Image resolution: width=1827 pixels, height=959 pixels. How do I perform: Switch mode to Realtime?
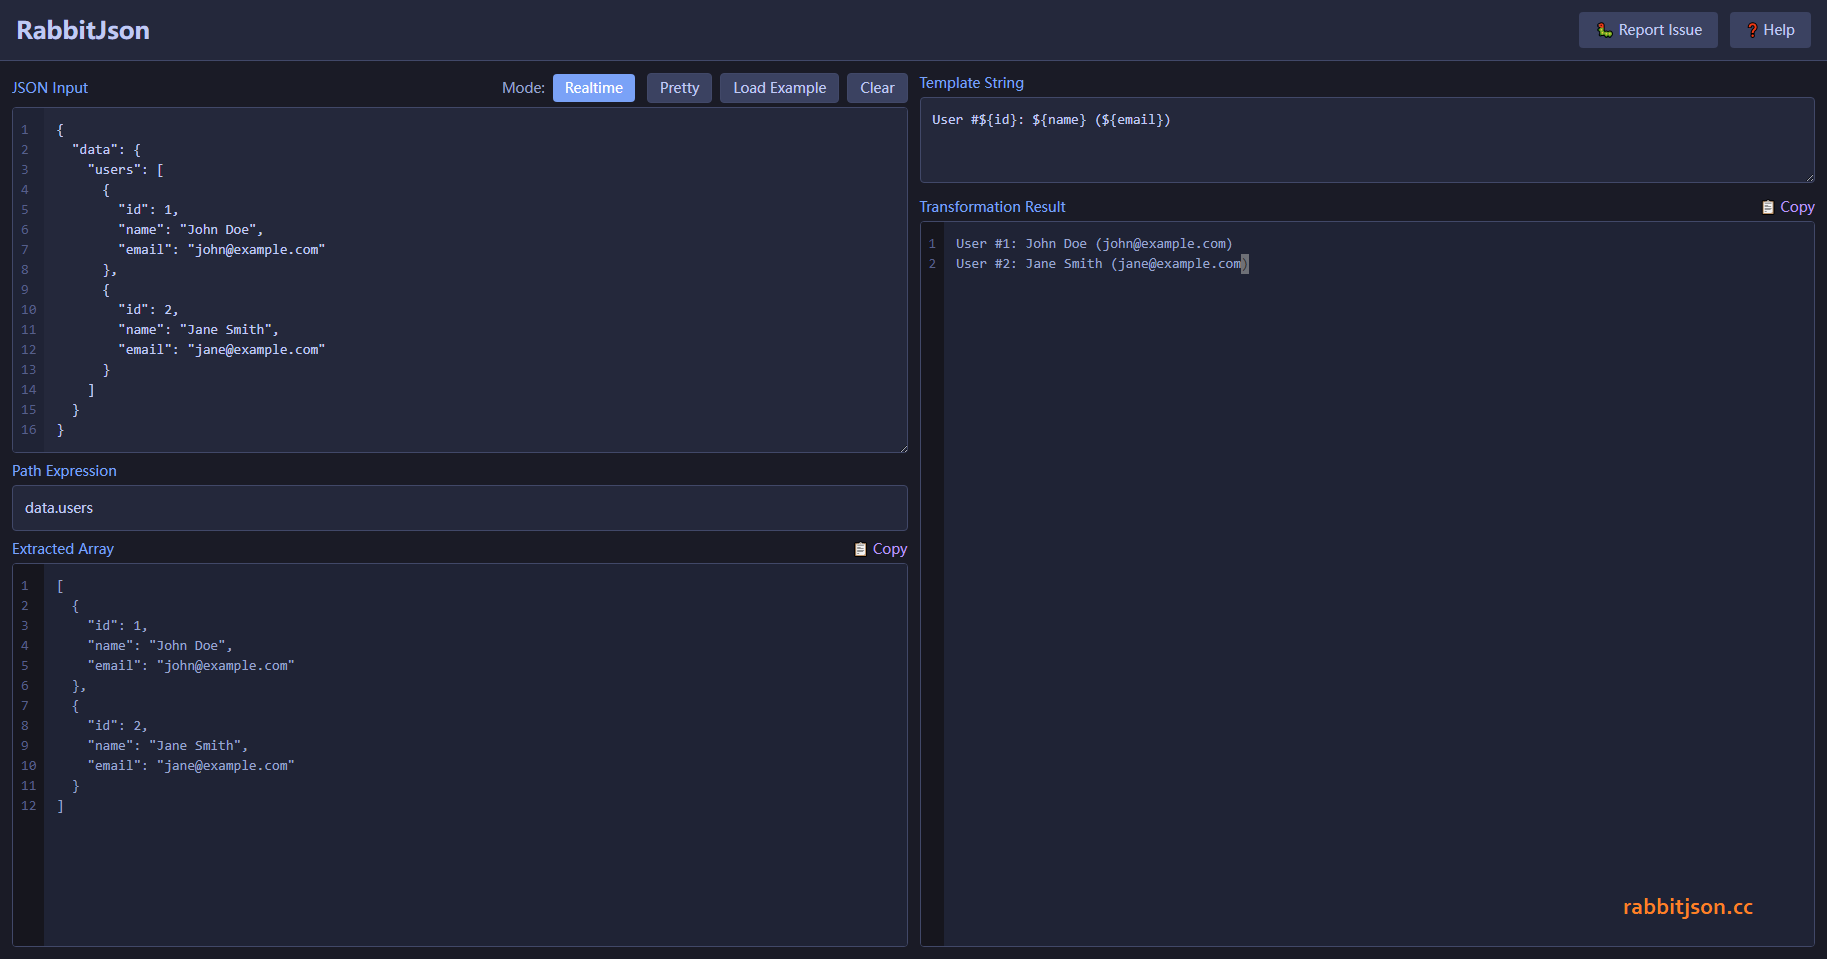(x=593, y=88)
